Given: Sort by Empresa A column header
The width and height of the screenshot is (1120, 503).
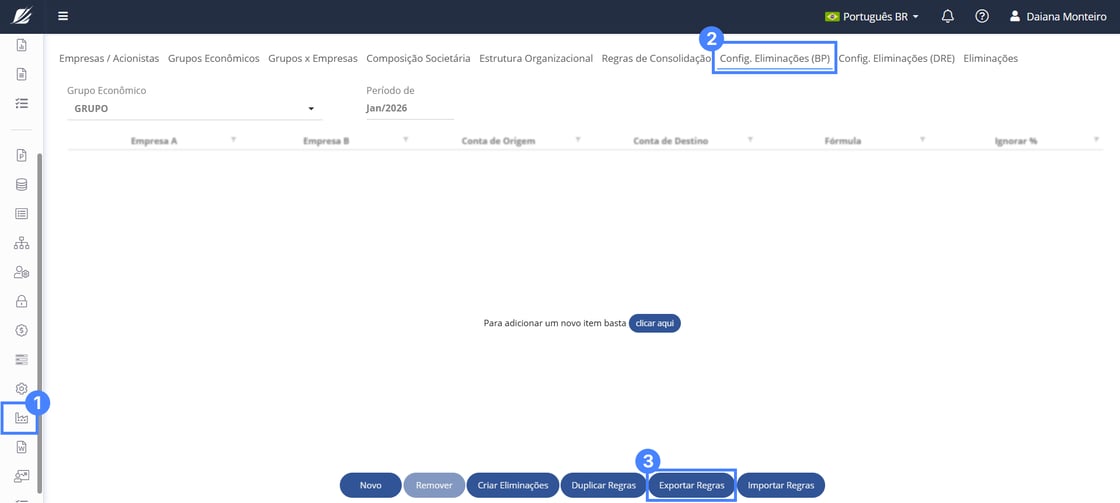Looking at the screenshot, I should 154,141.
